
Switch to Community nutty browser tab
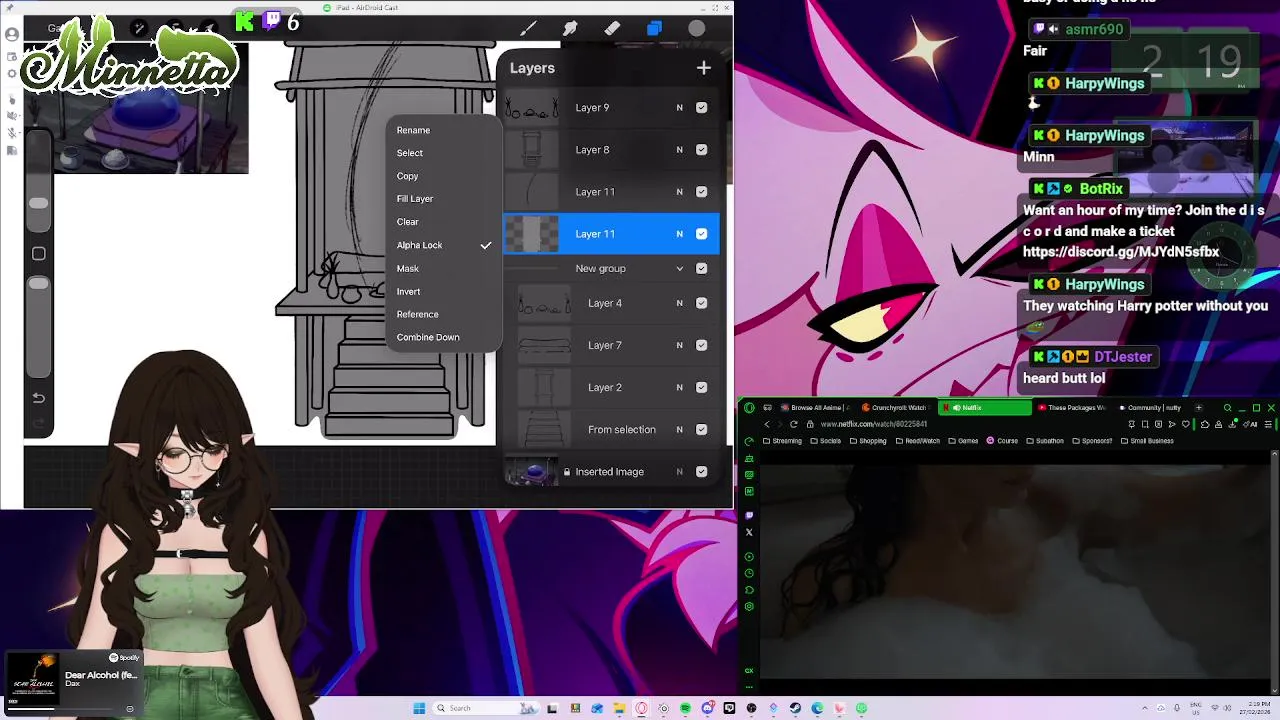click(x=1150, y=408)
